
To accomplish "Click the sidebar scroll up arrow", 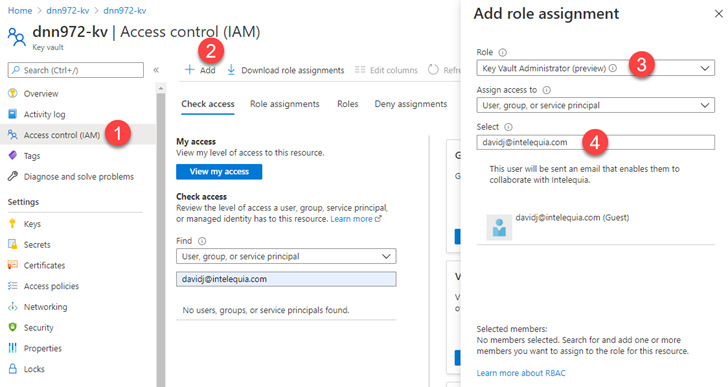I will coord(161,88).
